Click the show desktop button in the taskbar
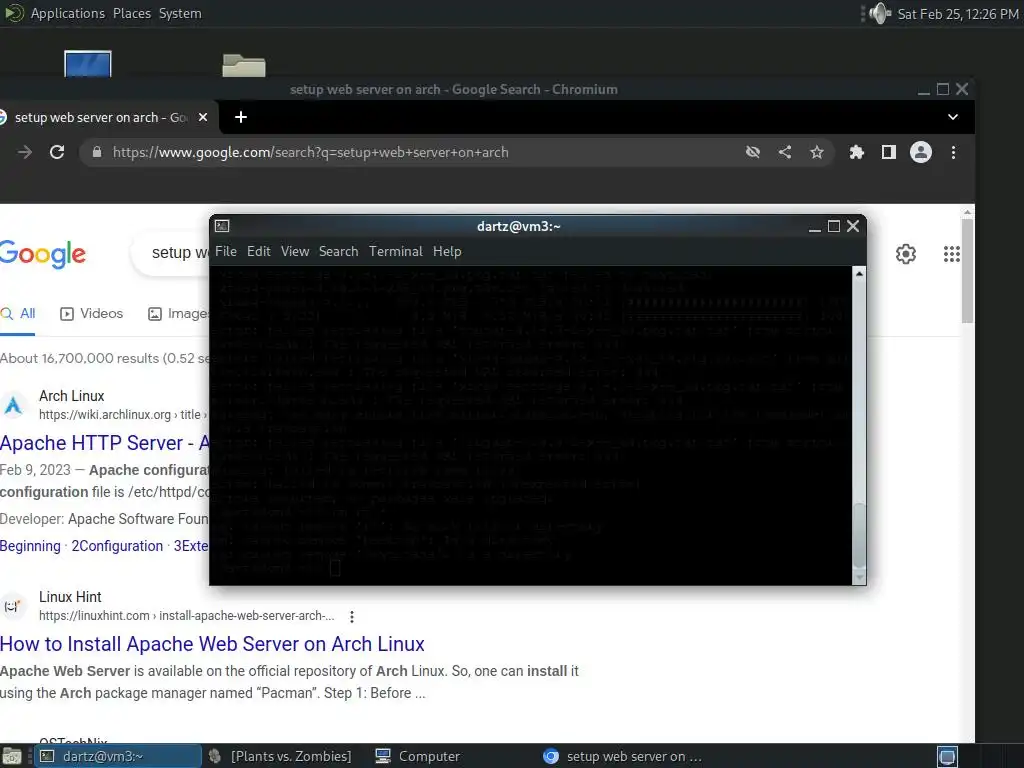The width and height of the screenshot is (1024, 768). click(12, 756)
